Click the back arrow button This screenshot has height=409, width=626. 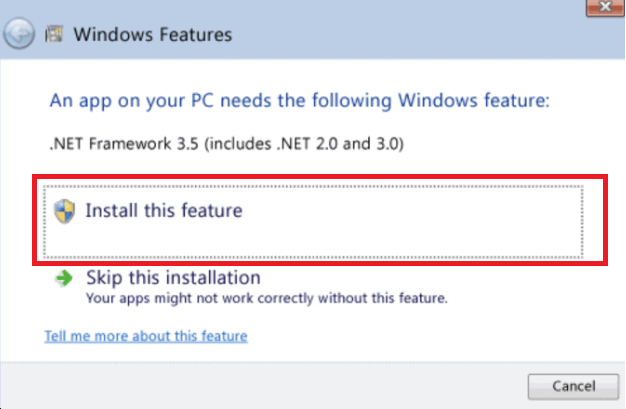[x=18, y=35]
